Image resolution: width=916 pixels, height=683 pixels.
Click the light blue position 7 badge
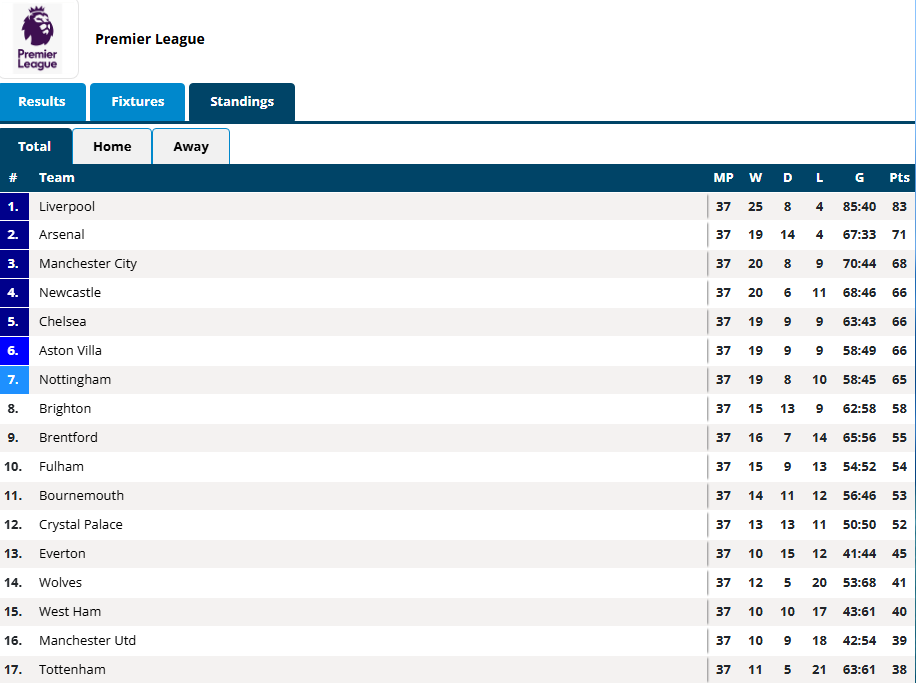pos(14,380)
